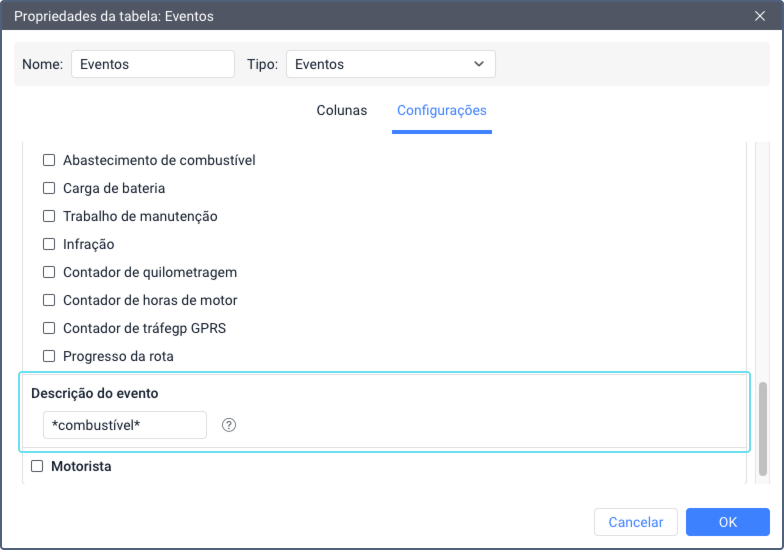This screenshot has width=784, height=550.
Task: Click the help icon beside event description
Action: [229, 425]
